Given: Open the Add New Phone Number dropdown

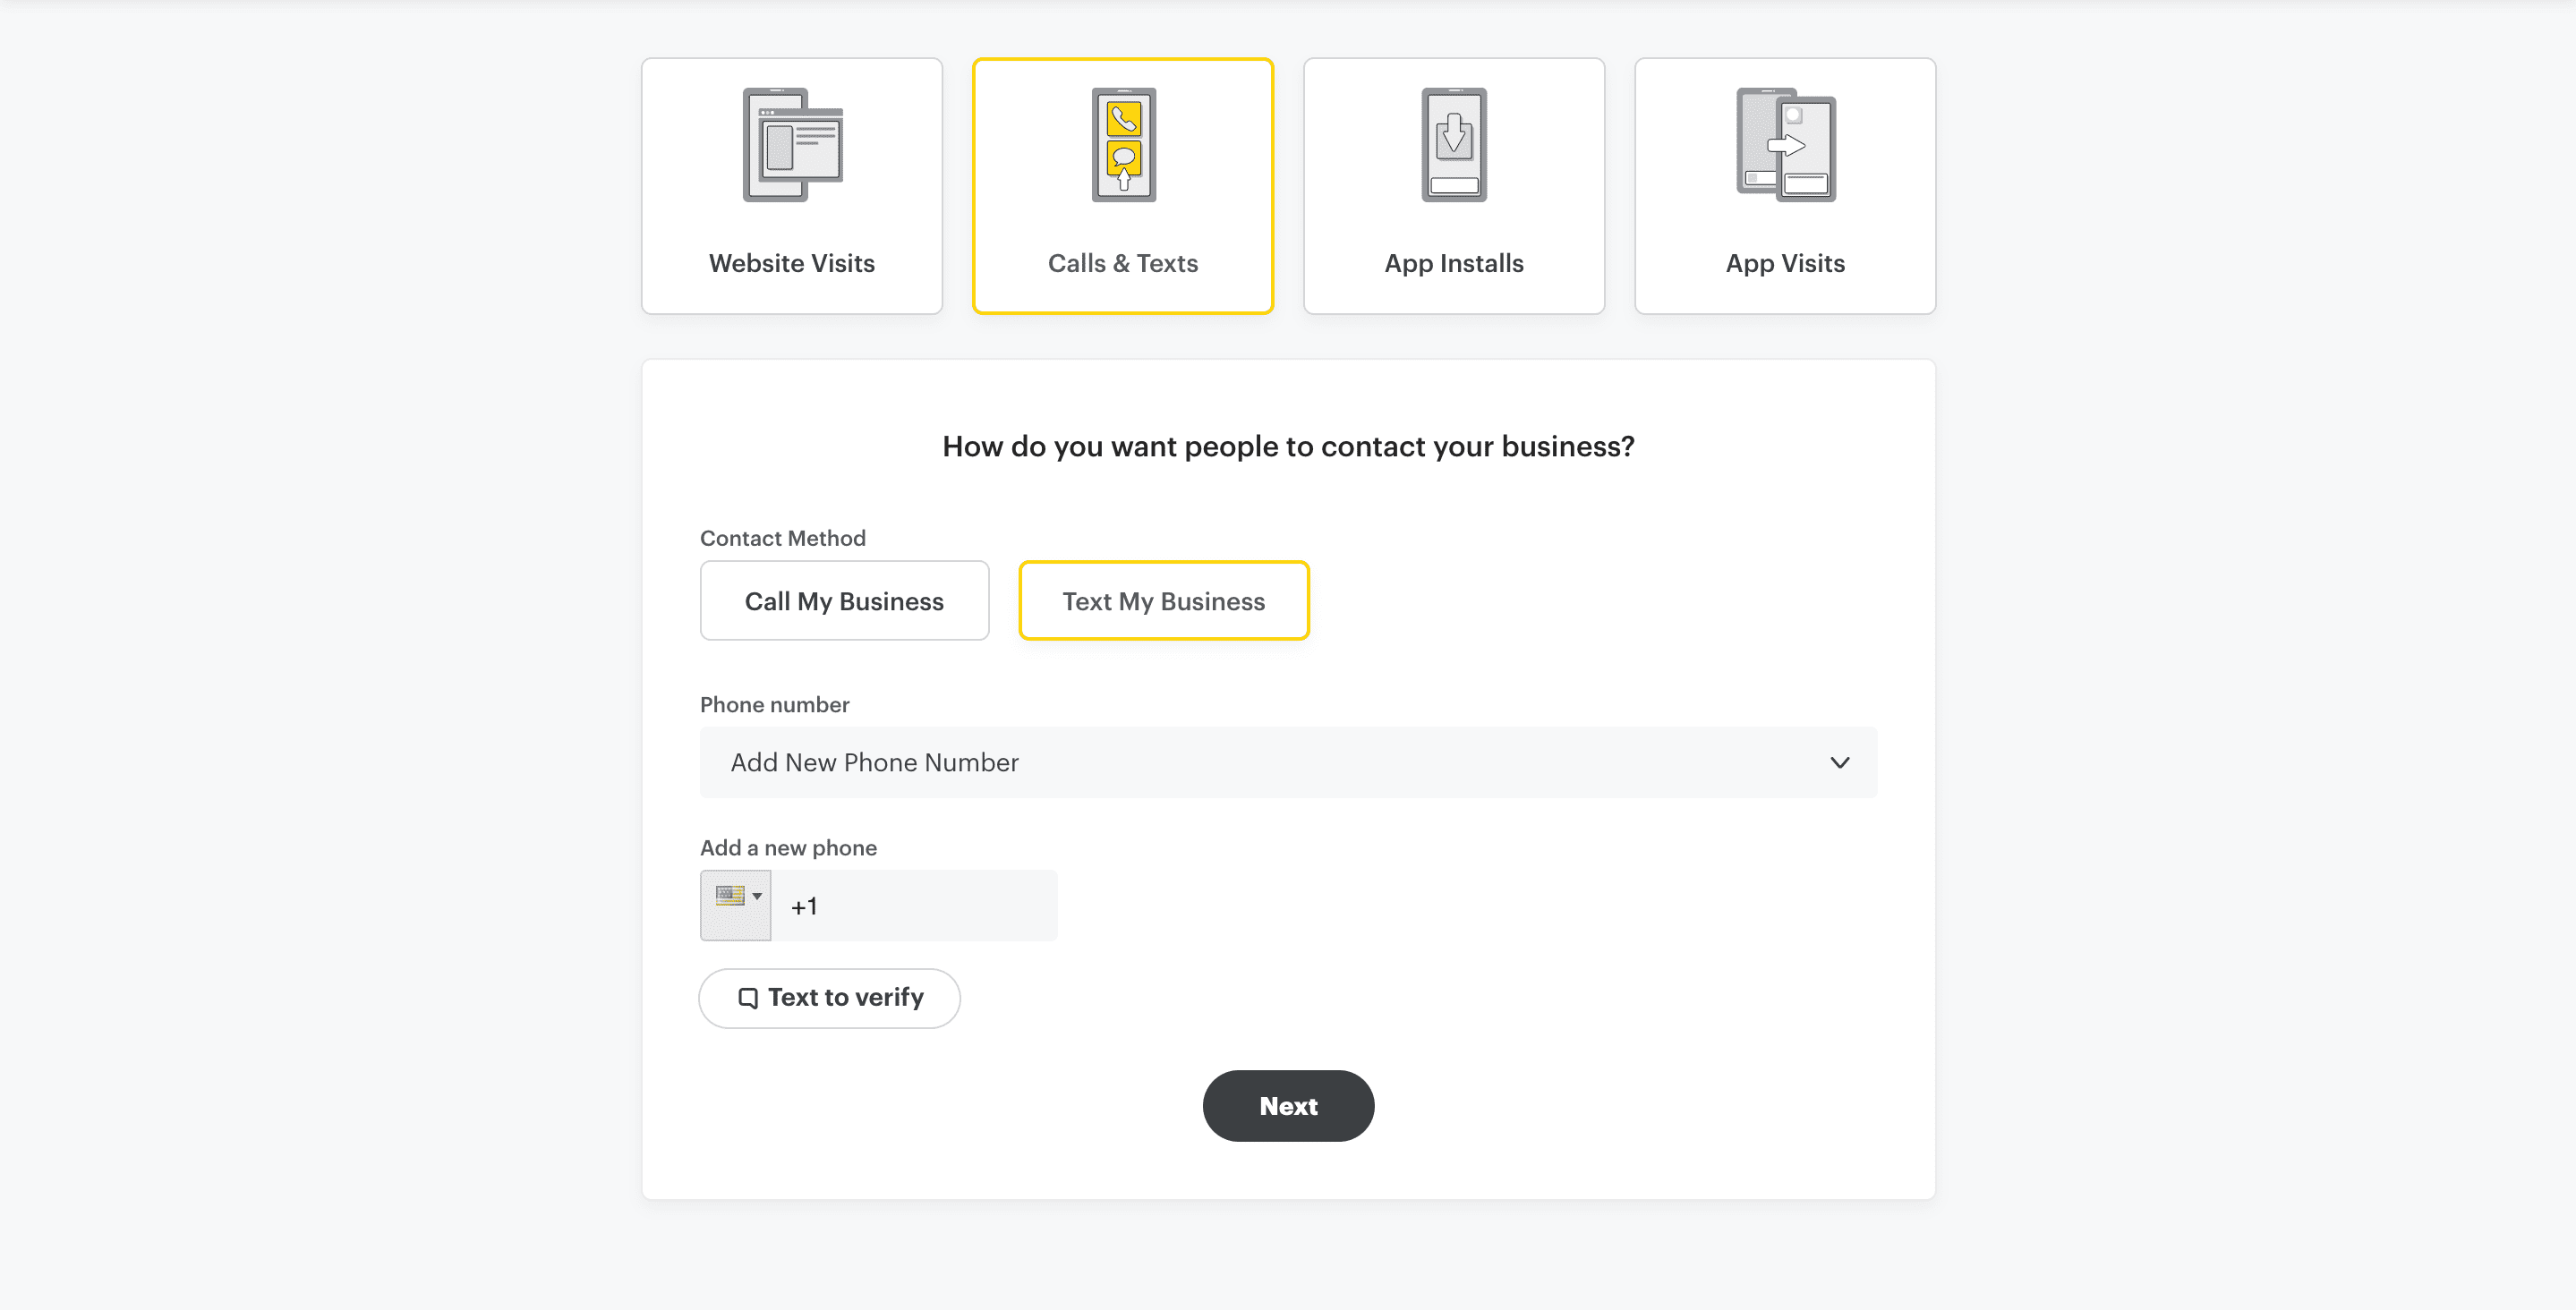Looking at the screenshot, I should [x=1288, y=762].
